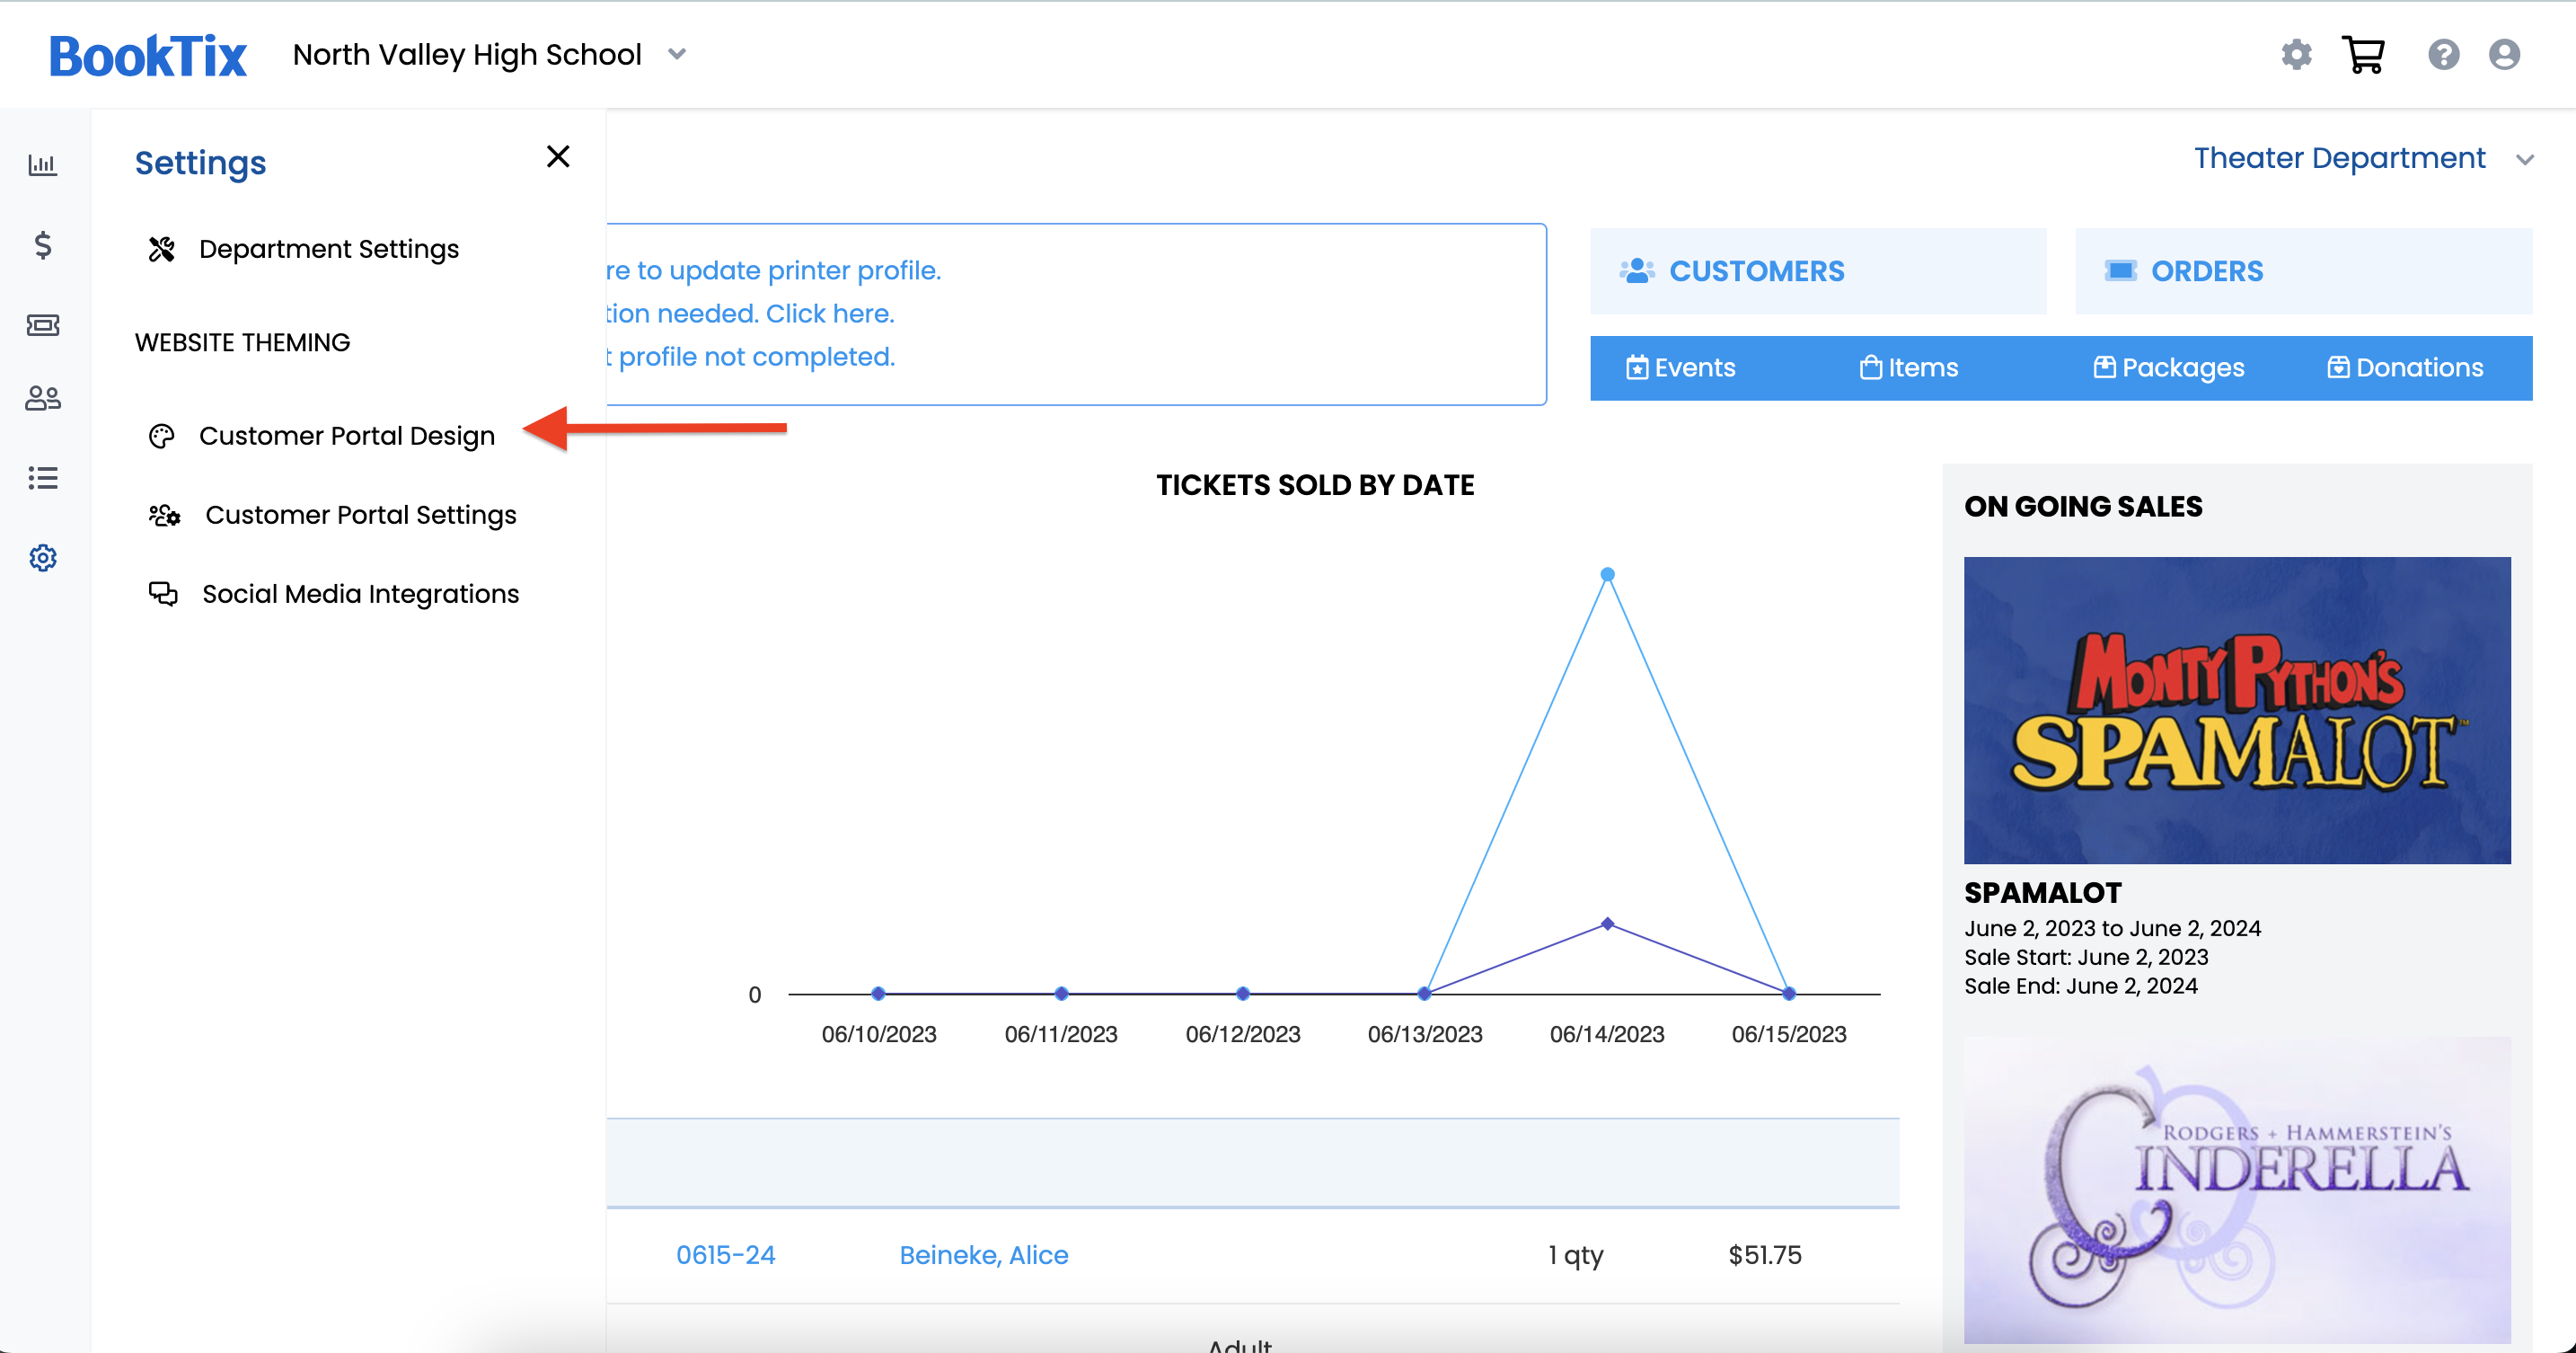Open the reports chart icon in sidebar
The image size is (2576, 1353).
42,165
